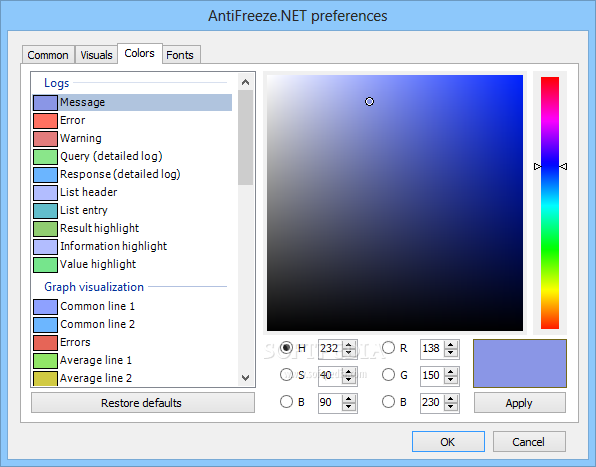Viewport: 596px width, 467px height.
Task: Select the Colors tab
Action: coord(139,53)
